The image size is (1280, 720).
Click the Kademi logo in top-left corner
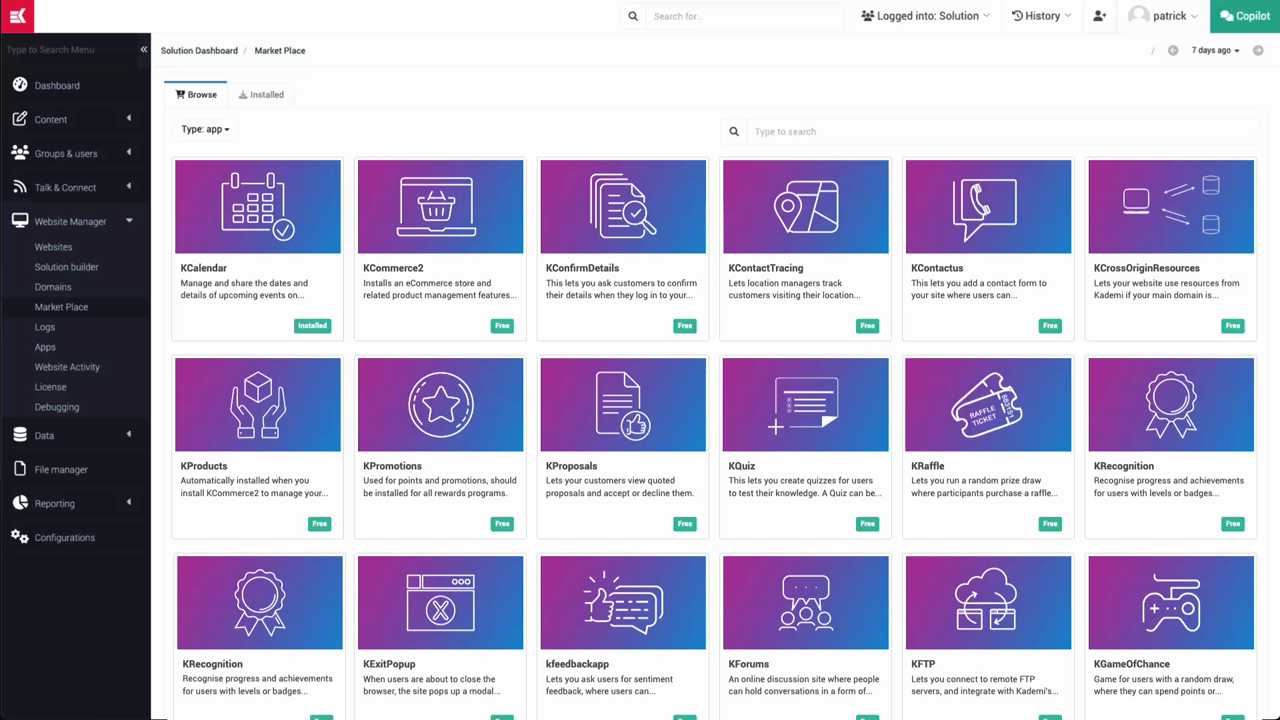(17, 16)
